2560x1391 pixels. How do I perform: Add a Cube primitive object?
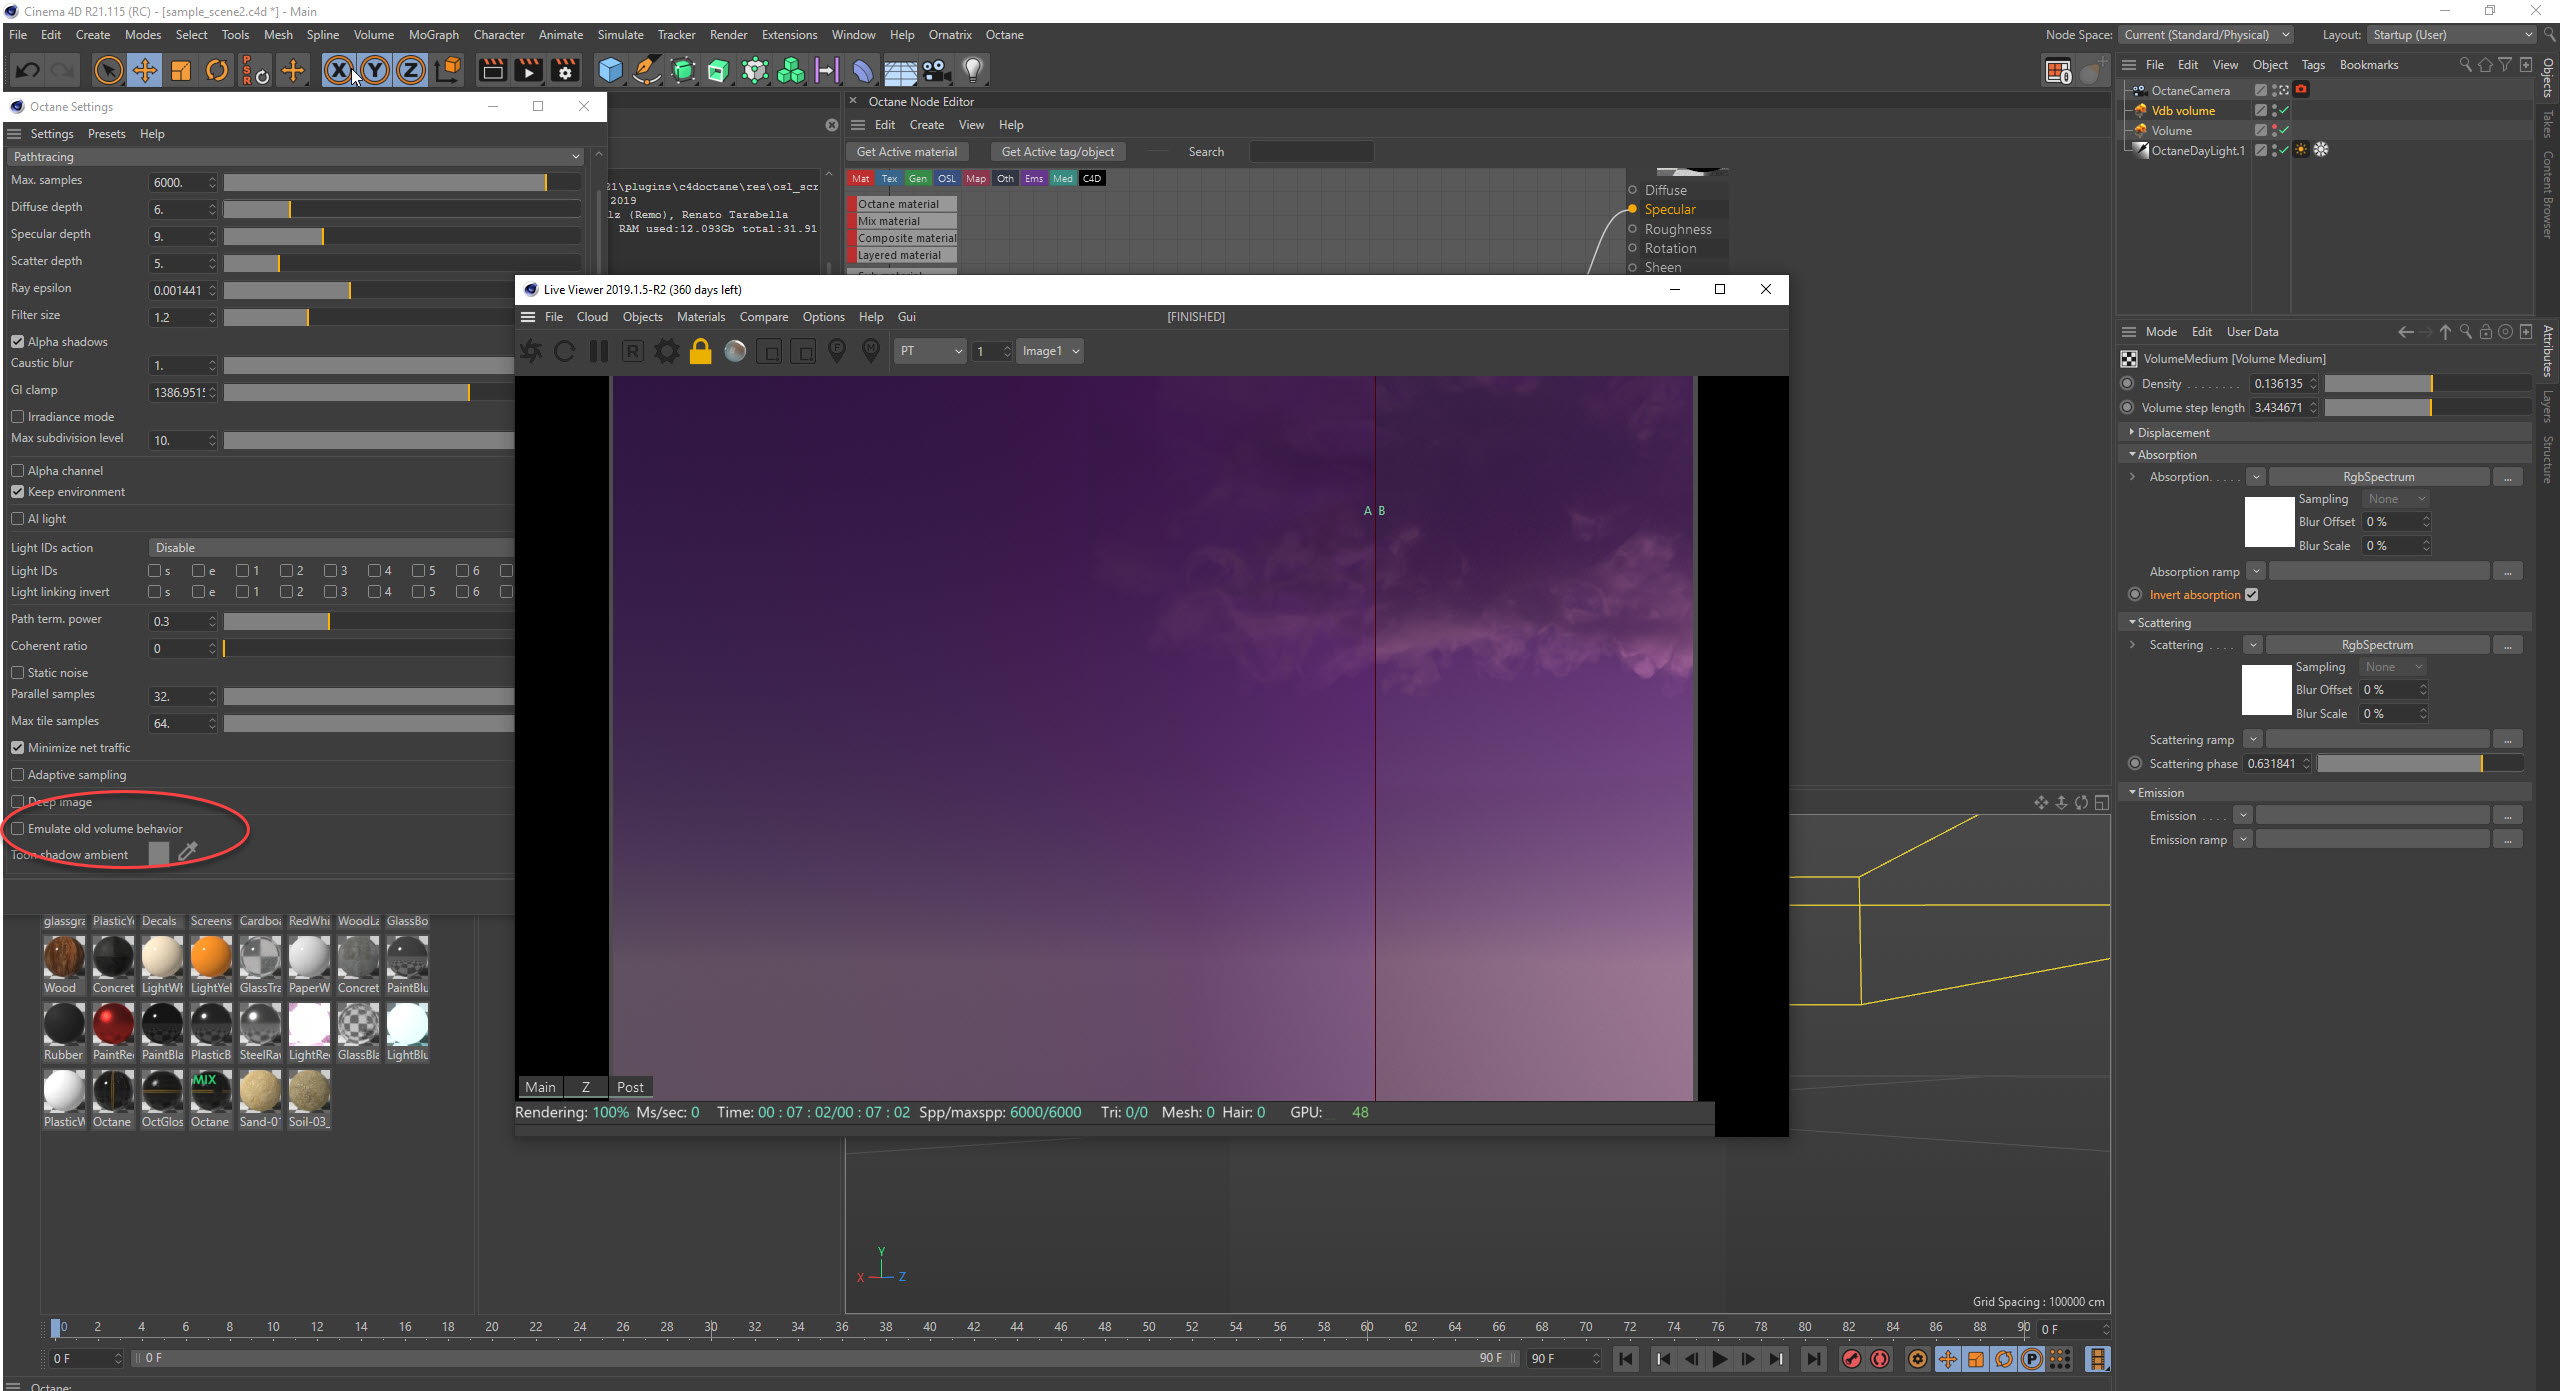tap(610, 70)
